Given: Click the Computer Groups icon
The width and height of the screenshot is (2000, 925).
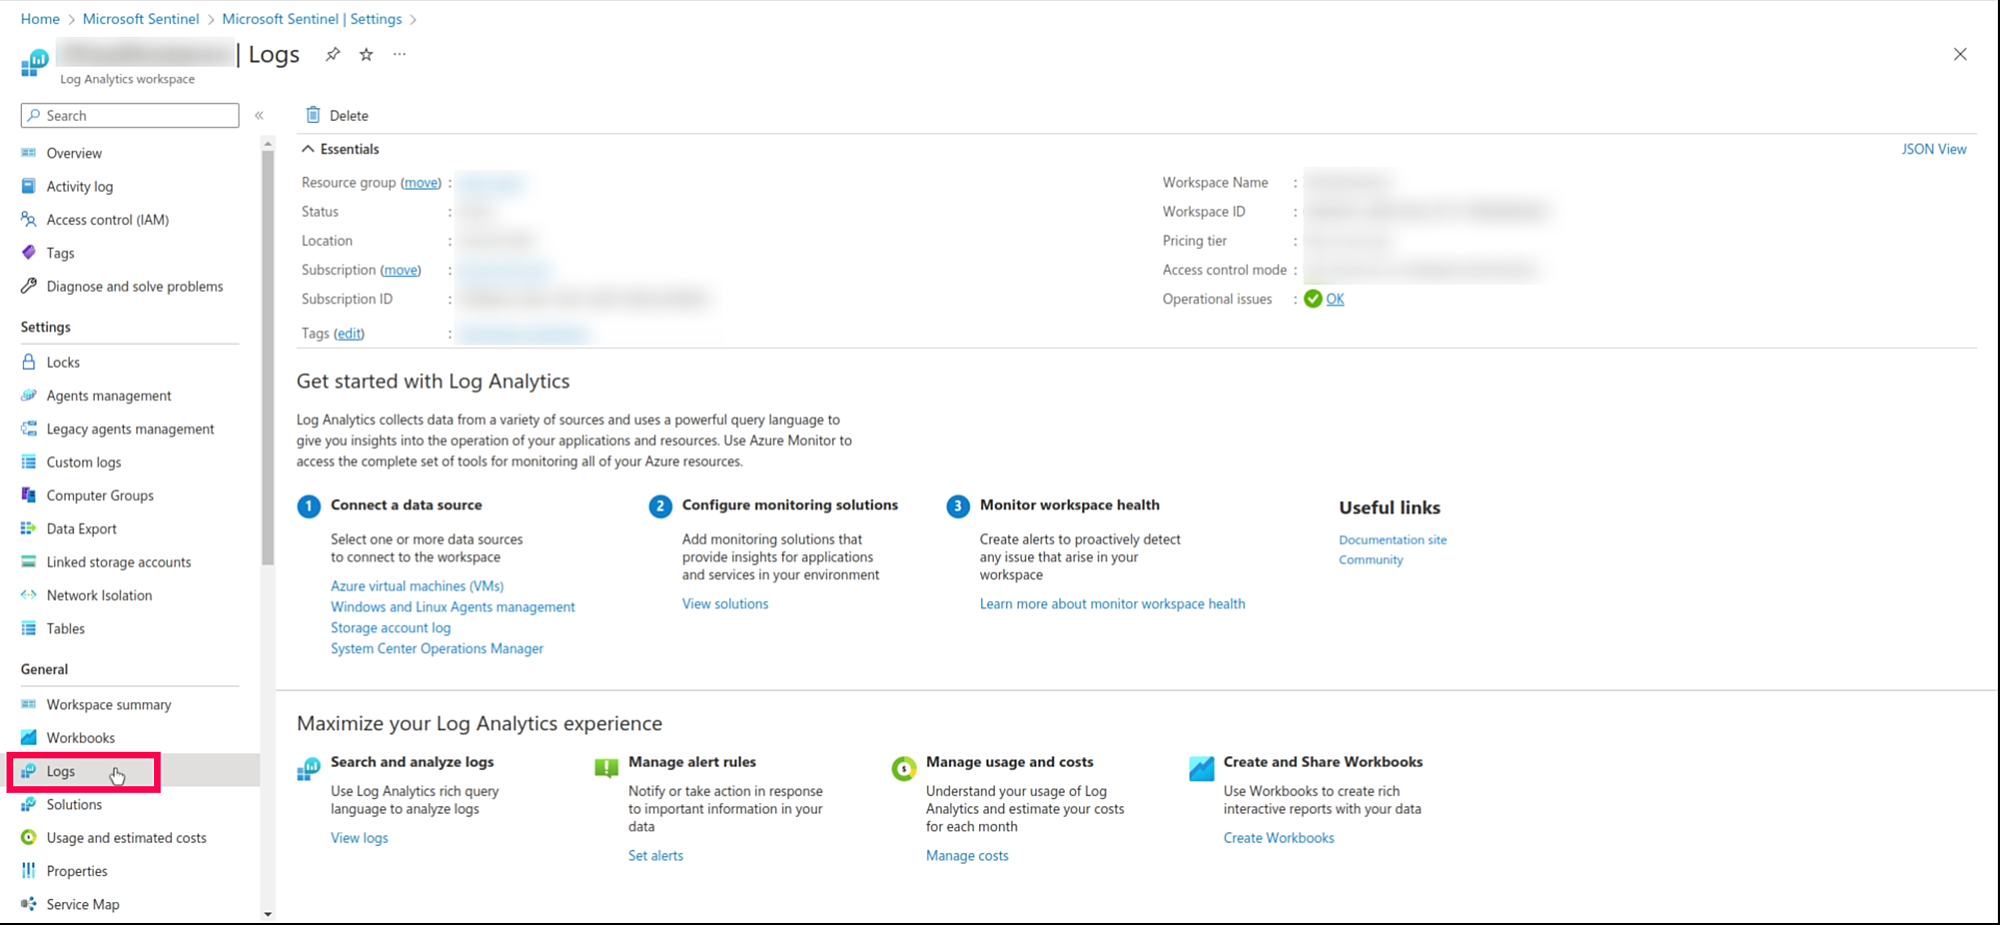Looking at the screenshot, I should click(29, 495).
